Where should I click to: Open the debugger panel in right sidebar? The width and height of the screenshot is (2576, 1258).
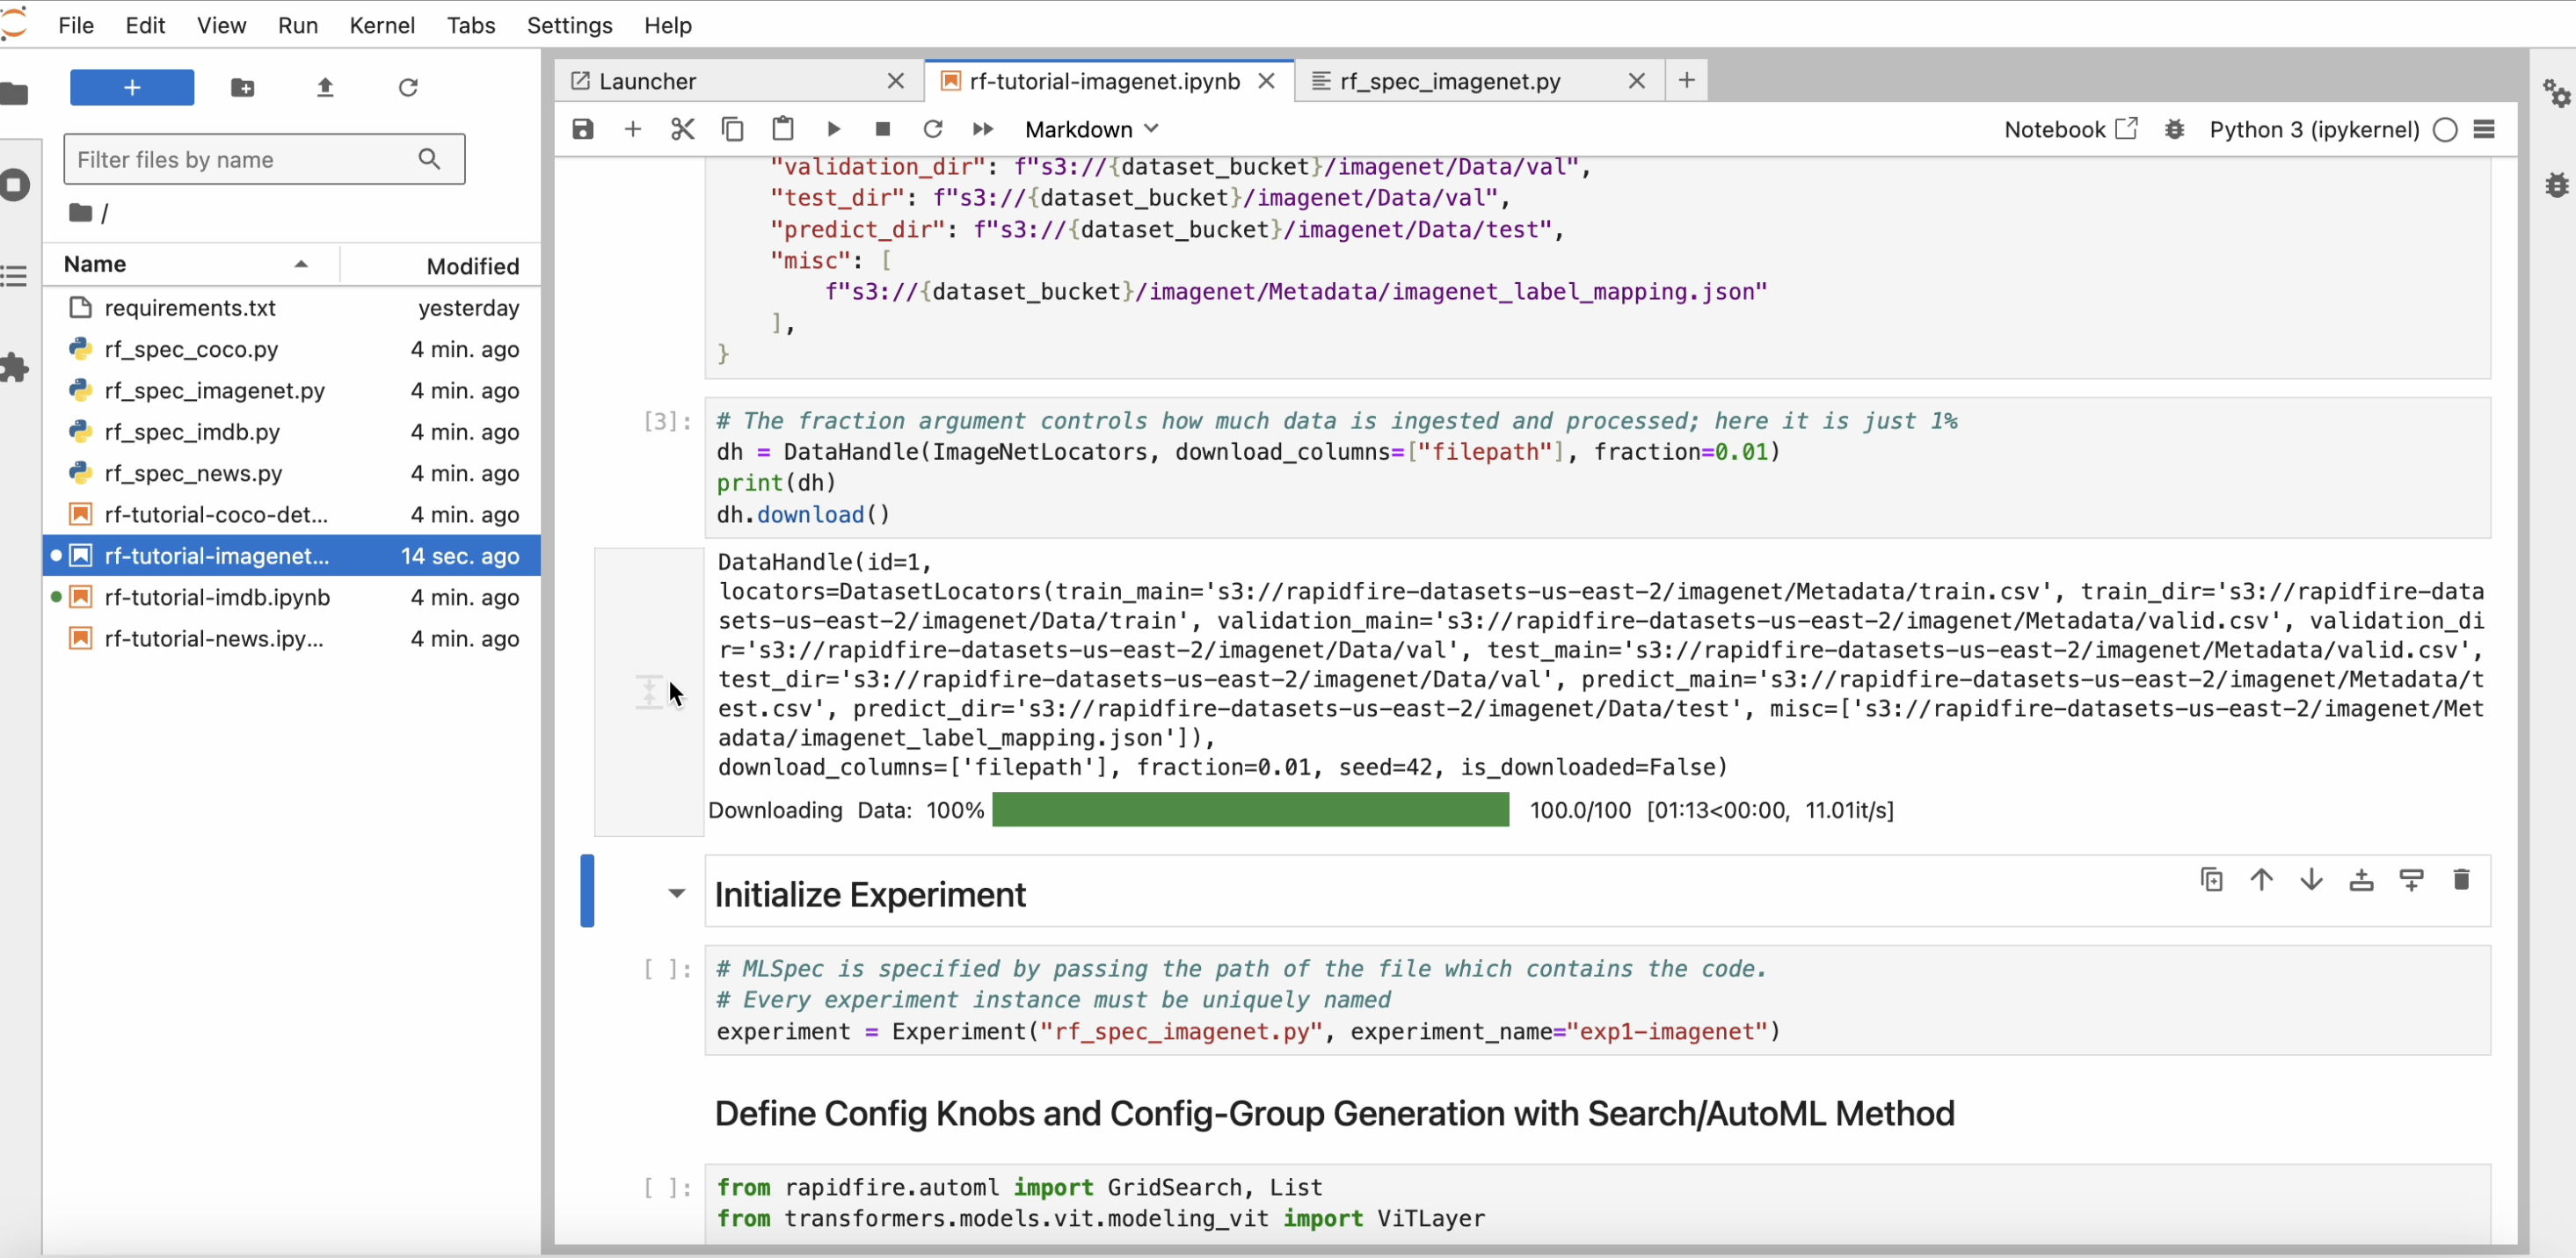tap(2557, 185)
